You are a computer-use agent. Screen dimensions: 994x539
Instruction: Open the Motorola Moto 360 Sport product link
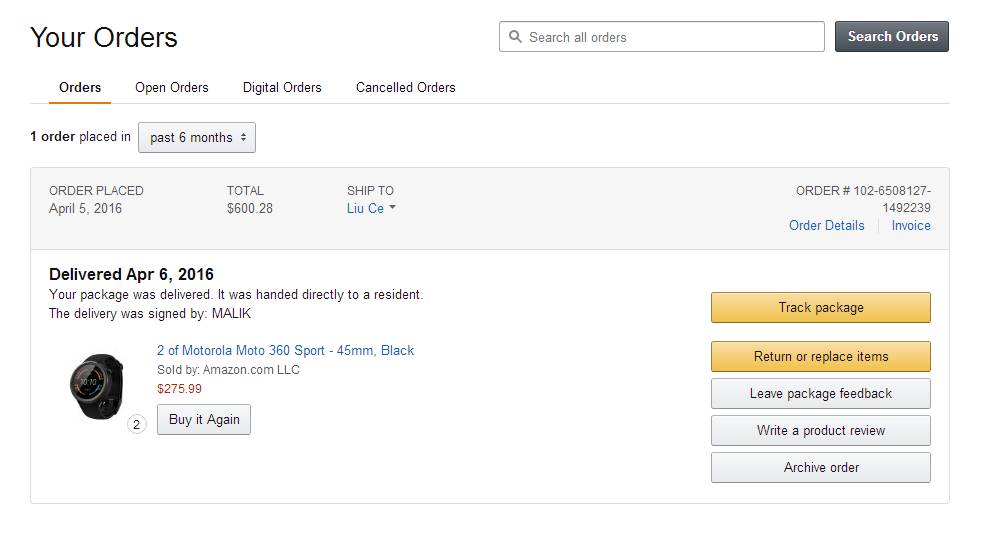click(285, 351)
